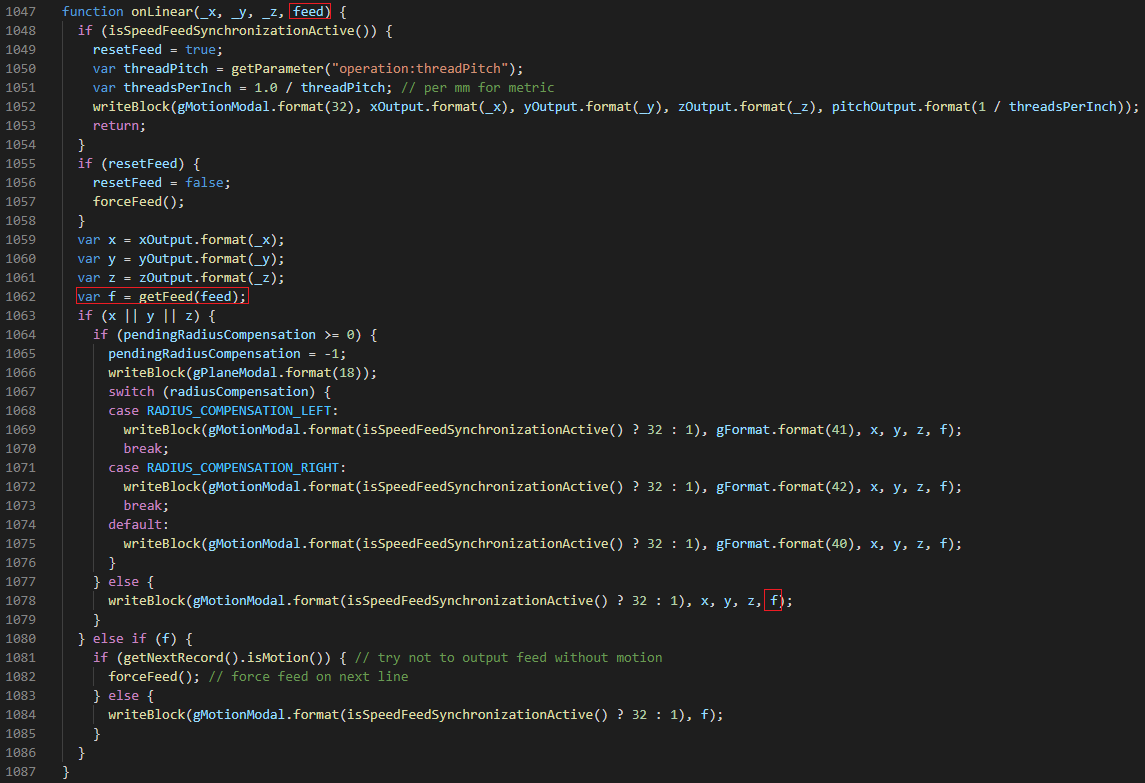Click the f argument on line 1078
The image size is (1145, 783).
[x=773, y=600]
